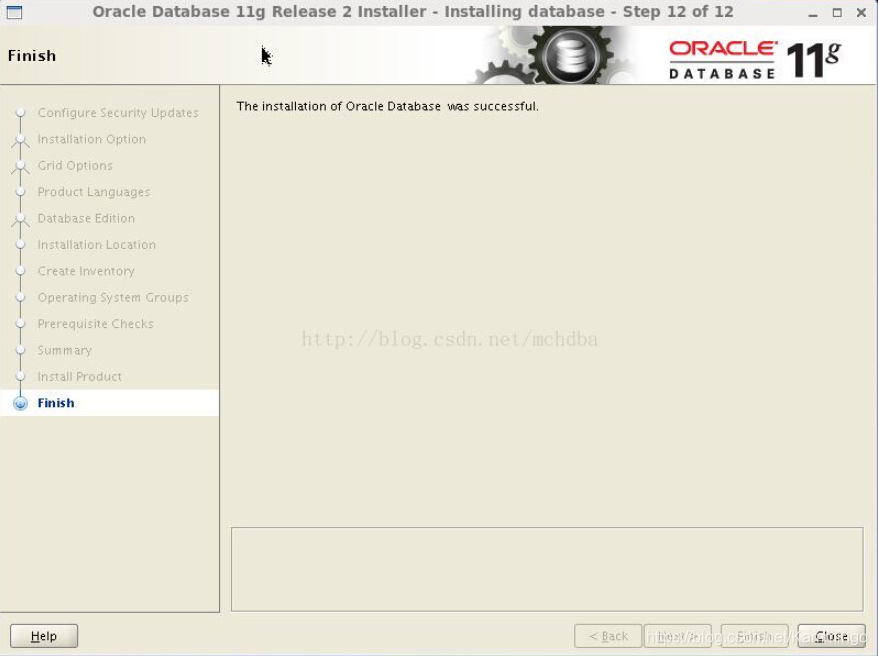Click the disabled Back button
878x656 pixels.
608,636
